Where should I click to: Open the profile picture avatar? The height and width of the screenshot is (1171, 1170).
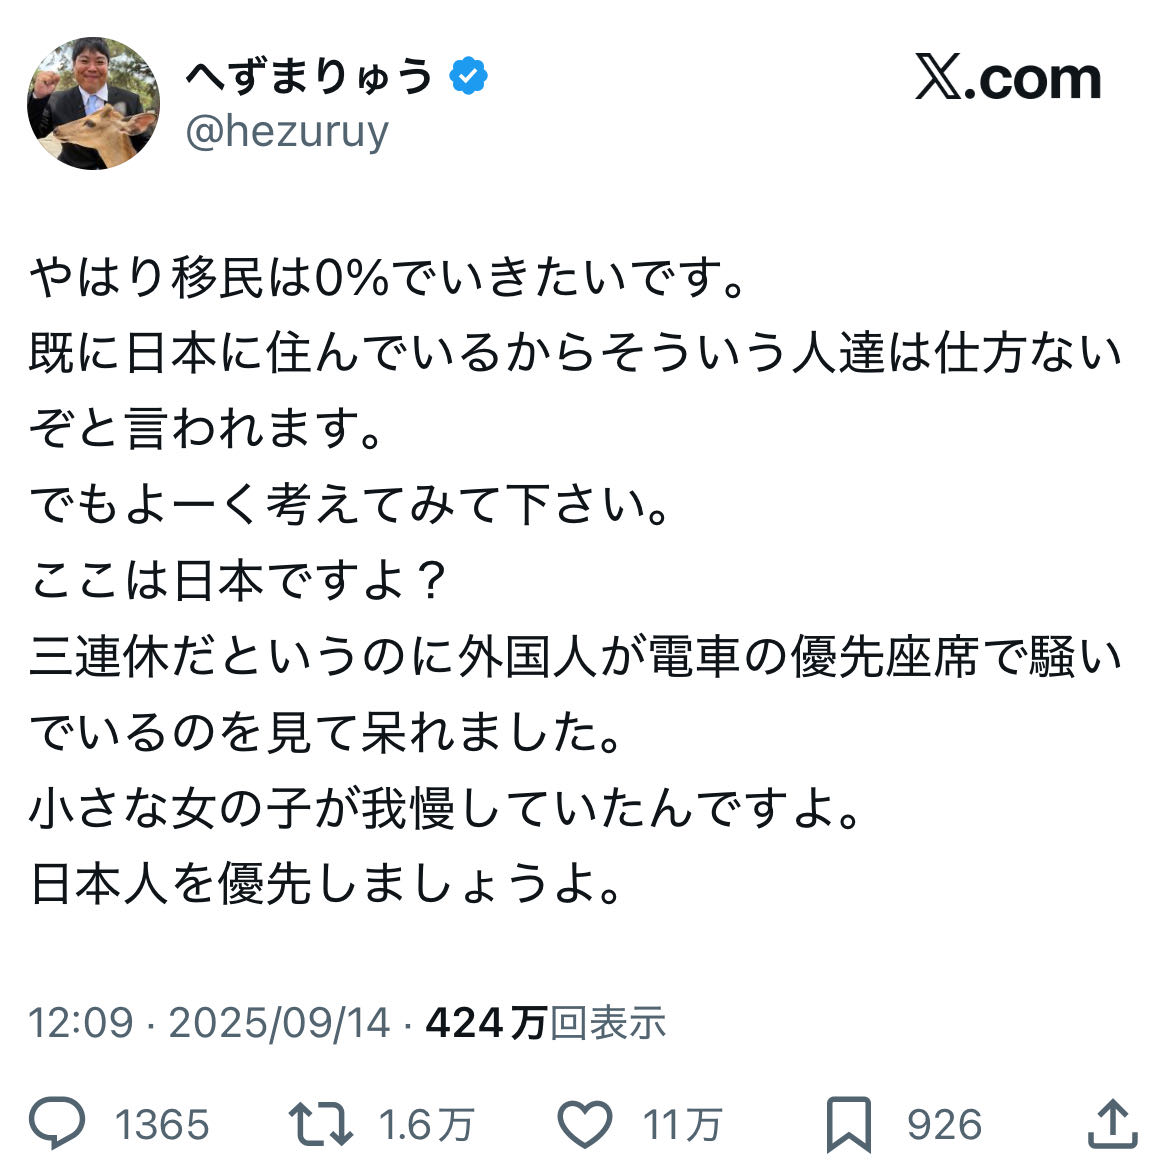pos(93,104)
